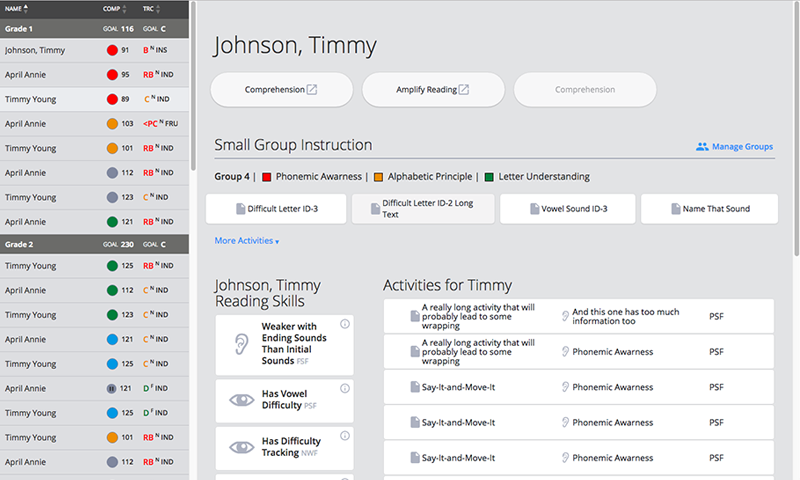The image size is (800, 480).
Task: Open the Amplify Reading button
Action: pos(433,90)
